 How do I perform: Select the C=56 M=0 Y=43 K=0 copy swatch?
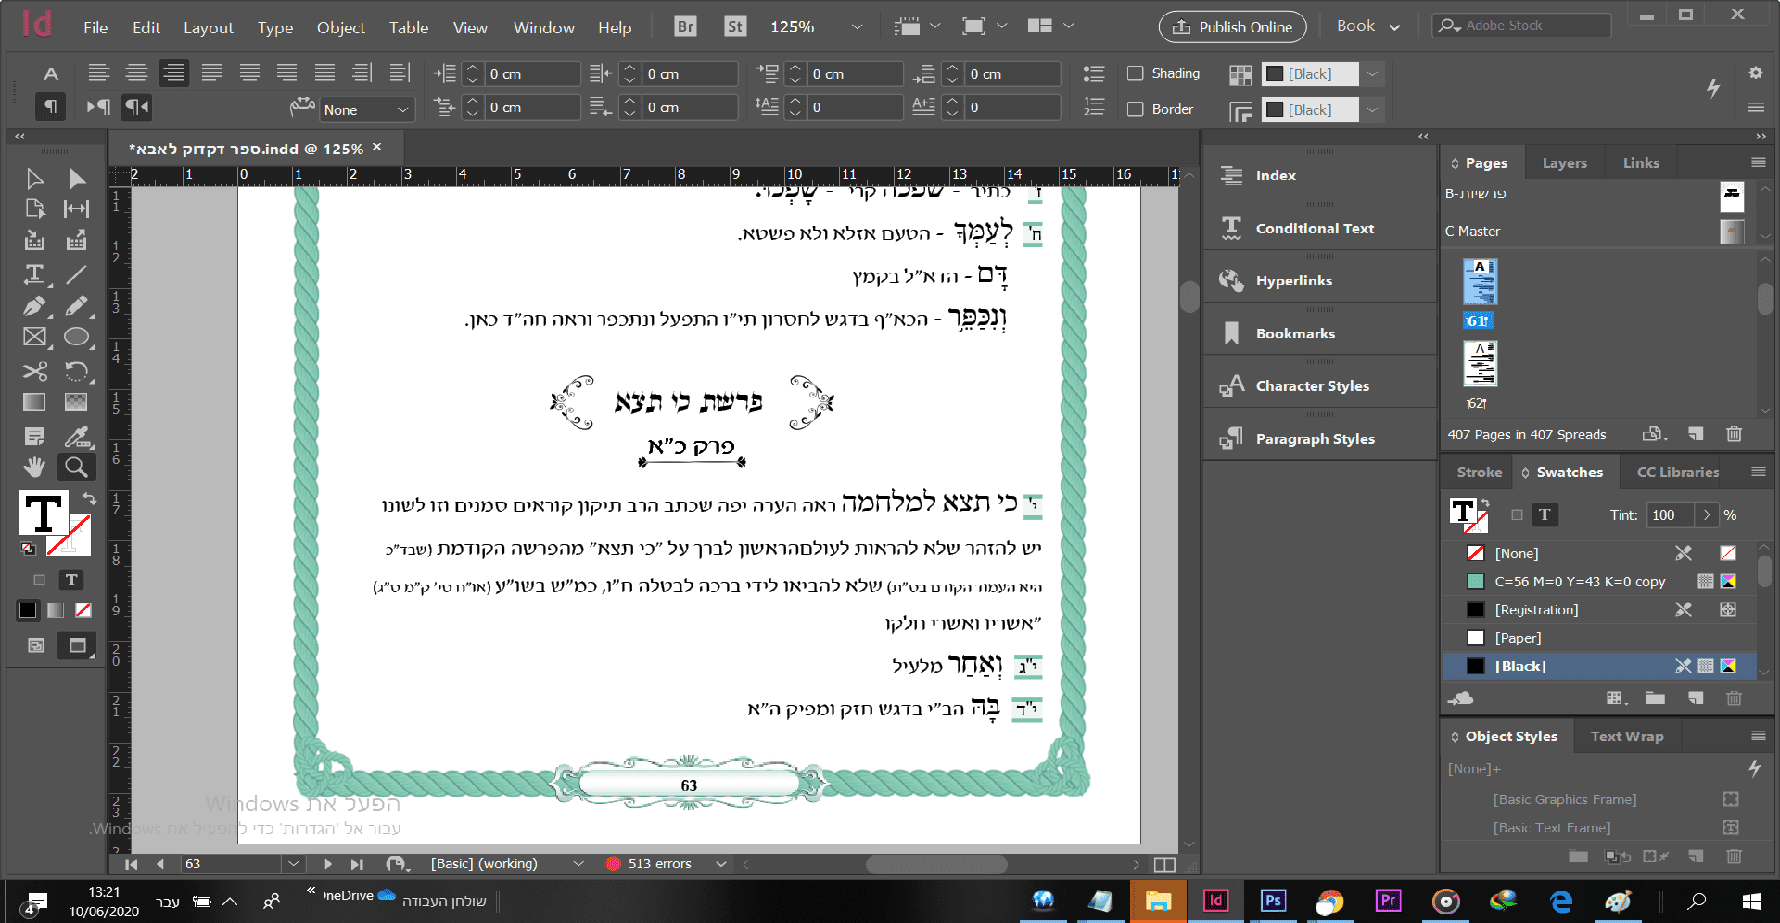pos(1600,581)
